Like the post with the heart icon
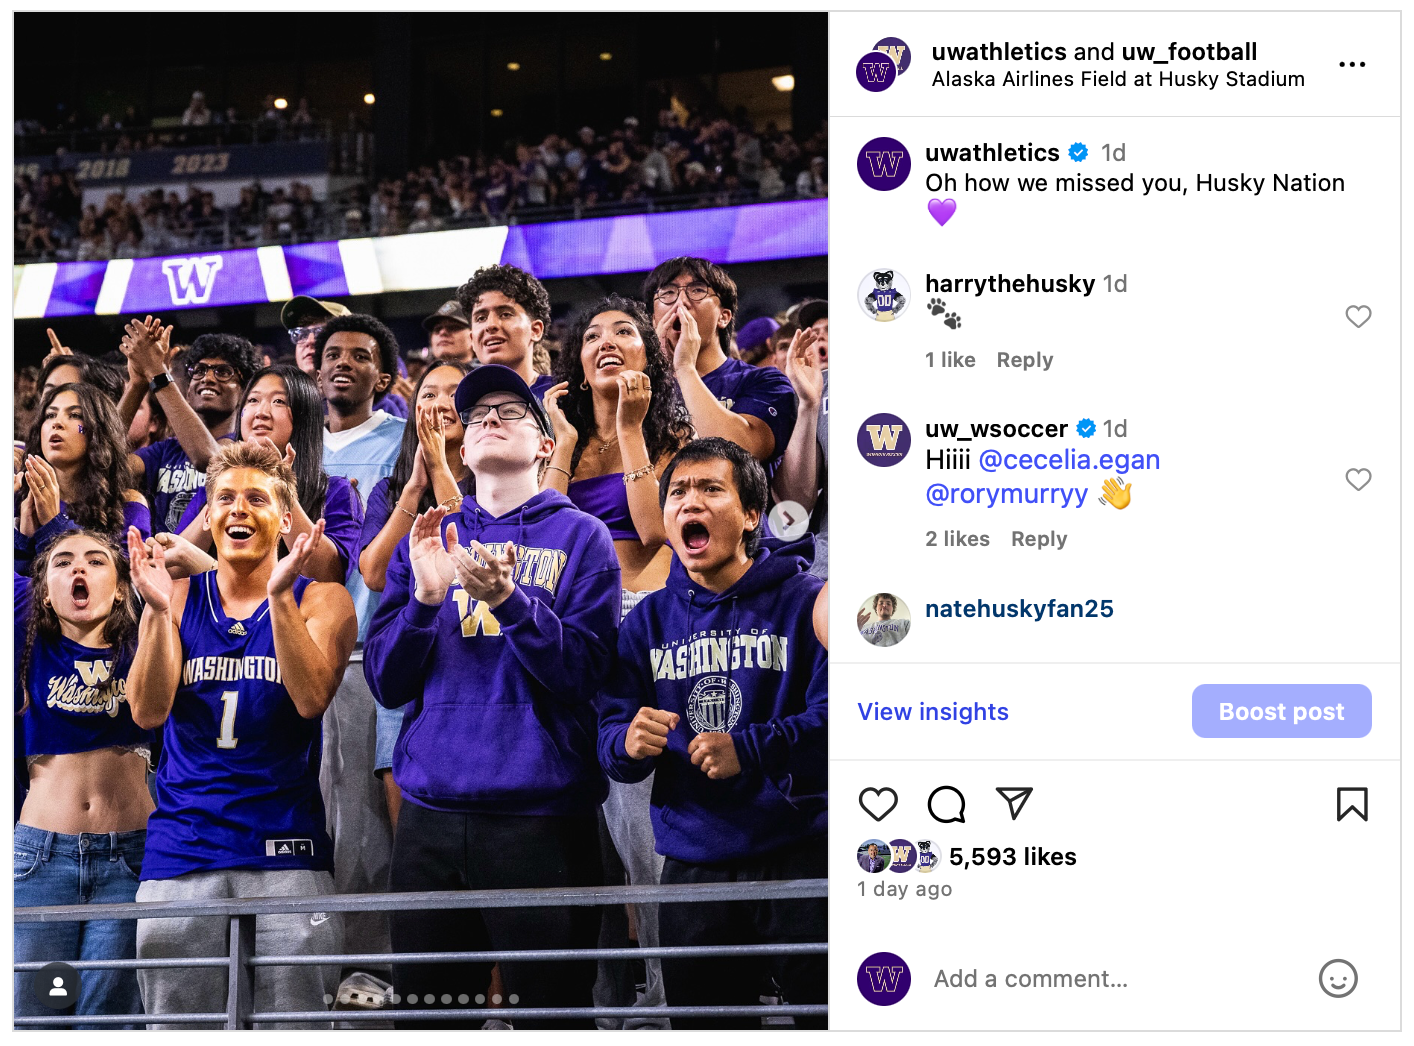The height and width of the screenshot is (1046, 1414). [x=878, y=804]
